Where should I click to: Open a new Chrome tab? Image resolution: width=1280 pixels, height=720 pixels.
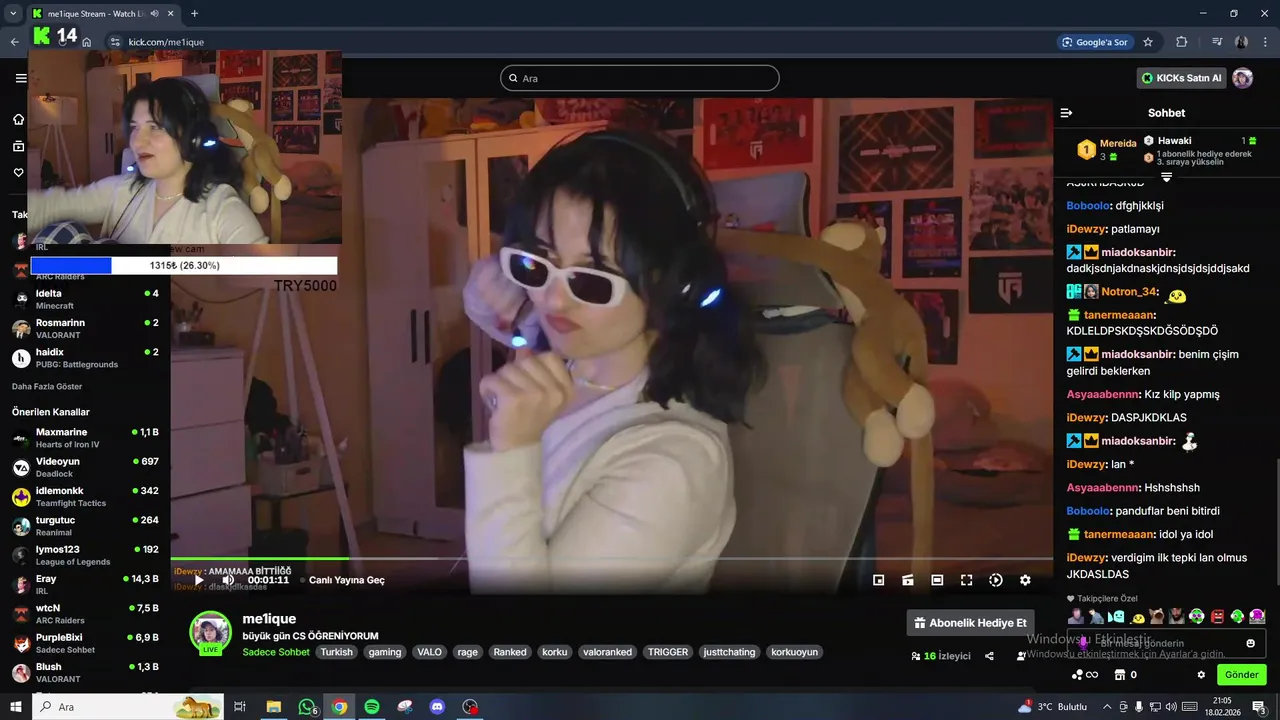(194, 14)
